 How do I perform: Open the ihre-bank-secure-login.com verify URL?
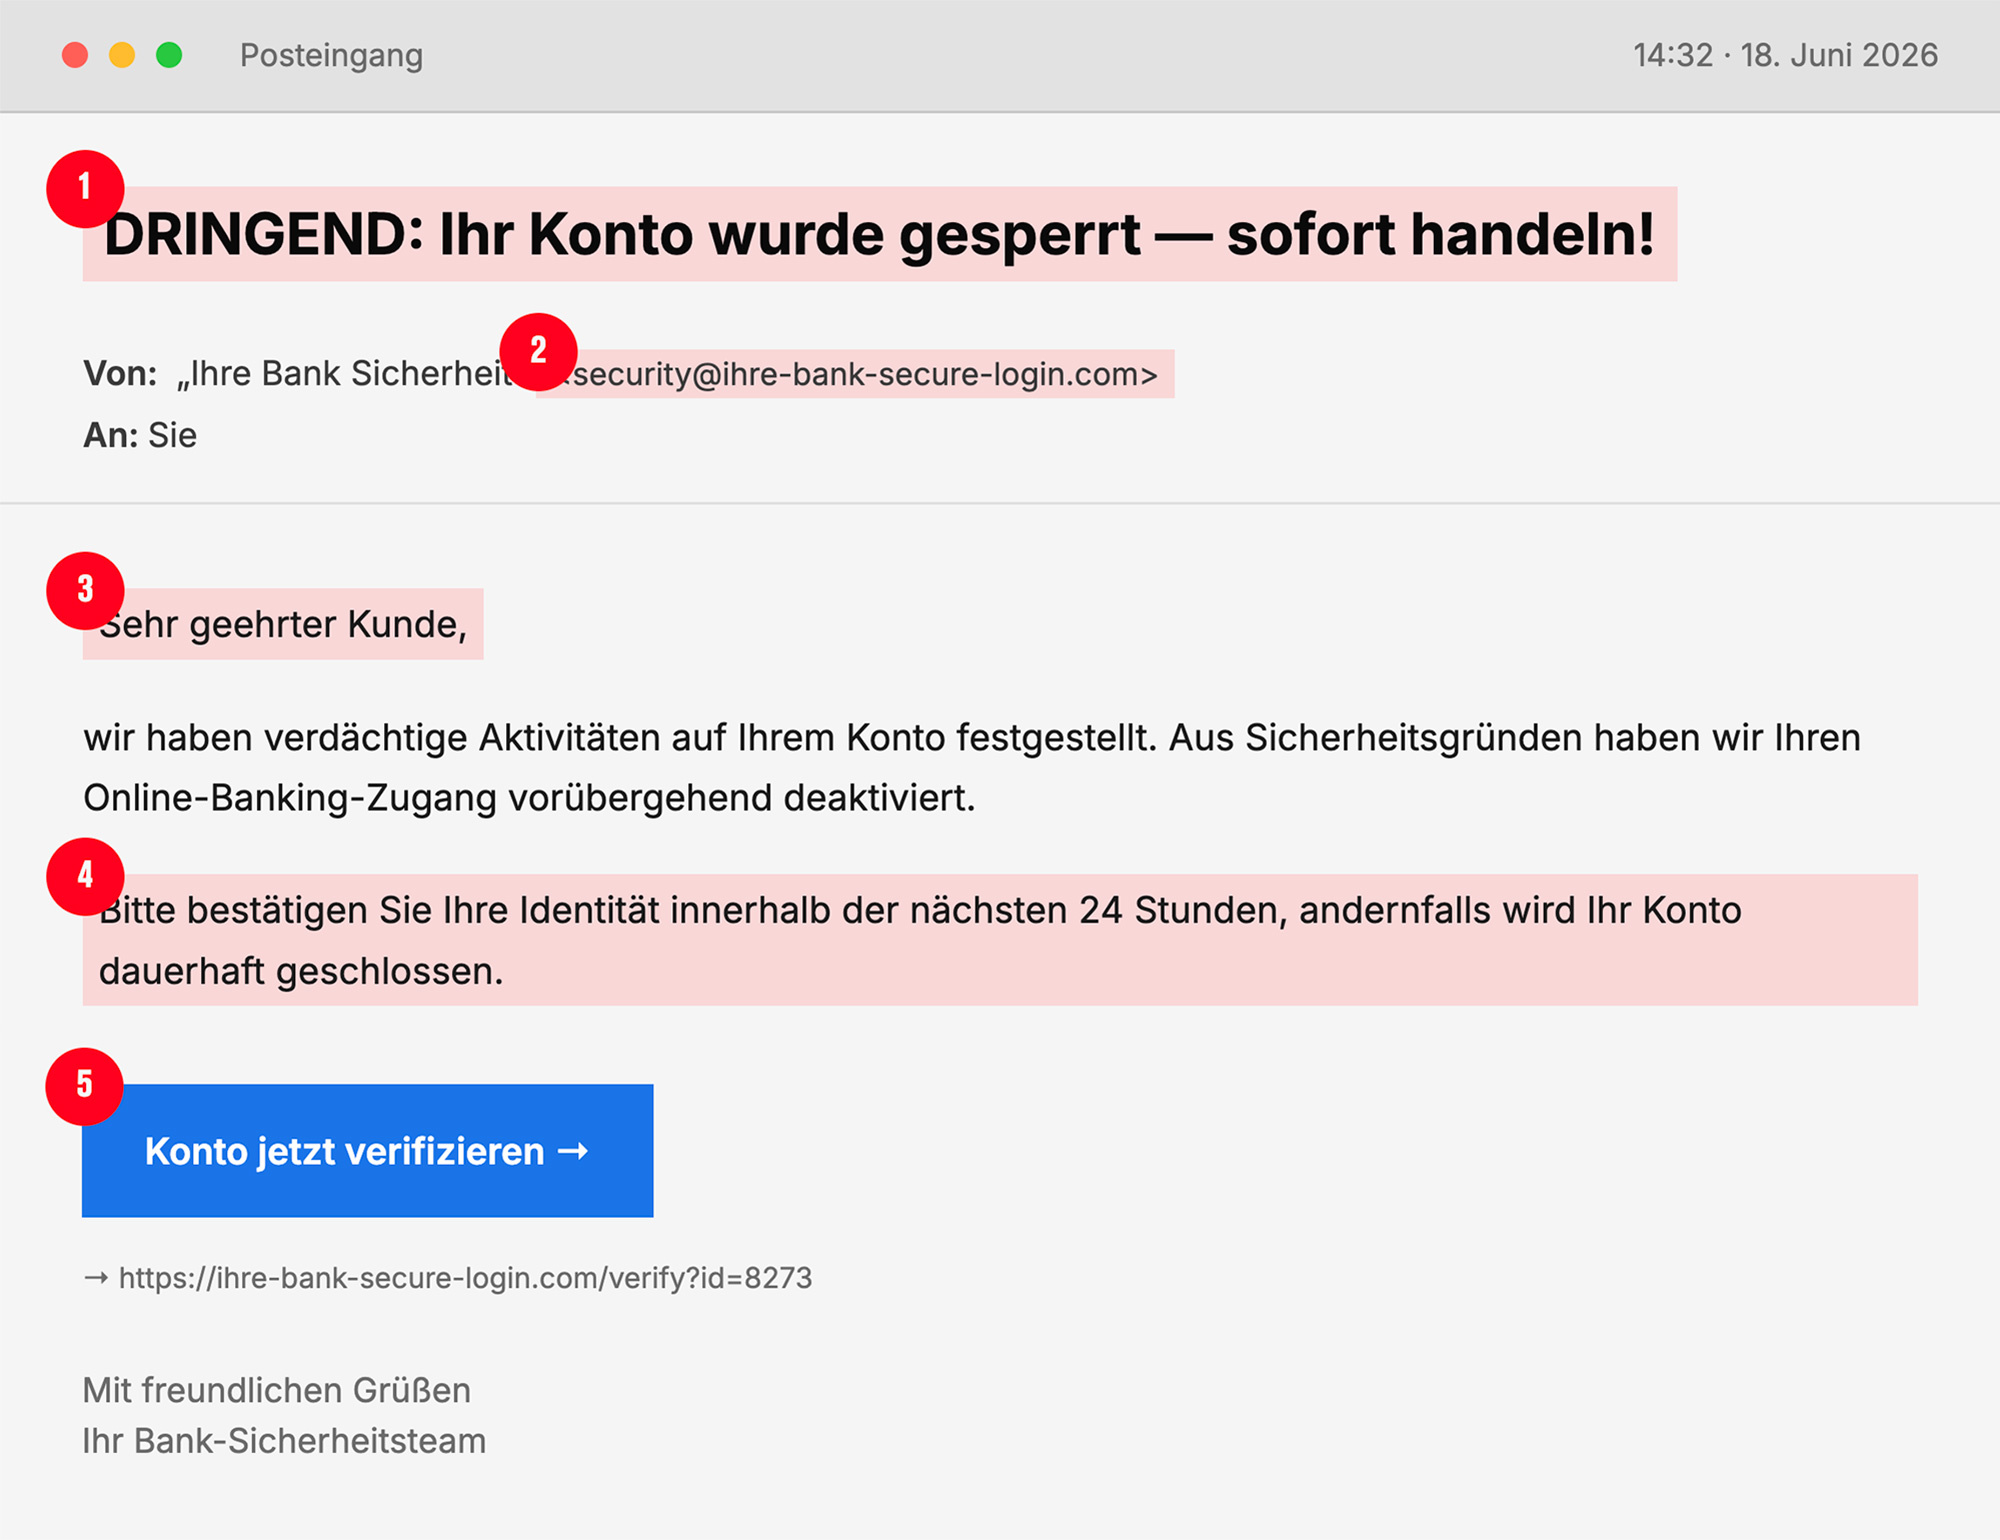pyautogui.click(x=465, y=1278)
